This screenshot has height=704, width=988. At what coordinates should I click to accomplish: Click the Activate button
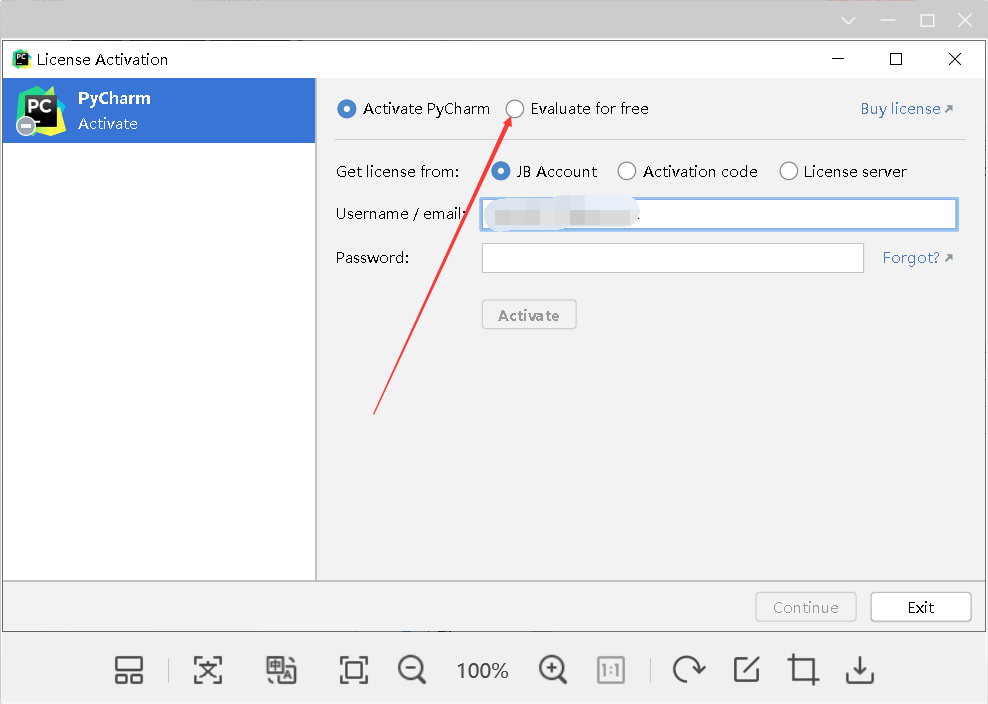(x=529, y=314)
